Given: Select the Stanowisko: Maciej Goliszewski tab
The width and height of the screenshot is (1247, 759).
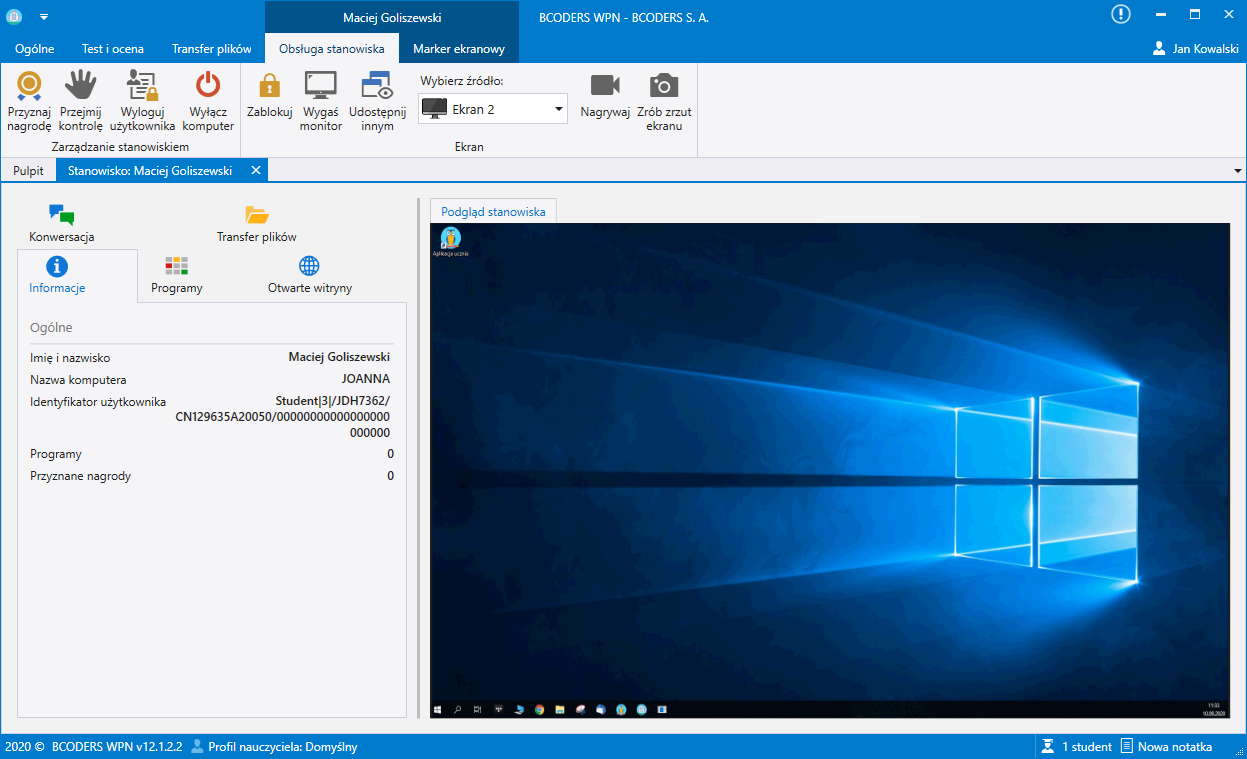Looking at the screenshot, I should 150,171.
